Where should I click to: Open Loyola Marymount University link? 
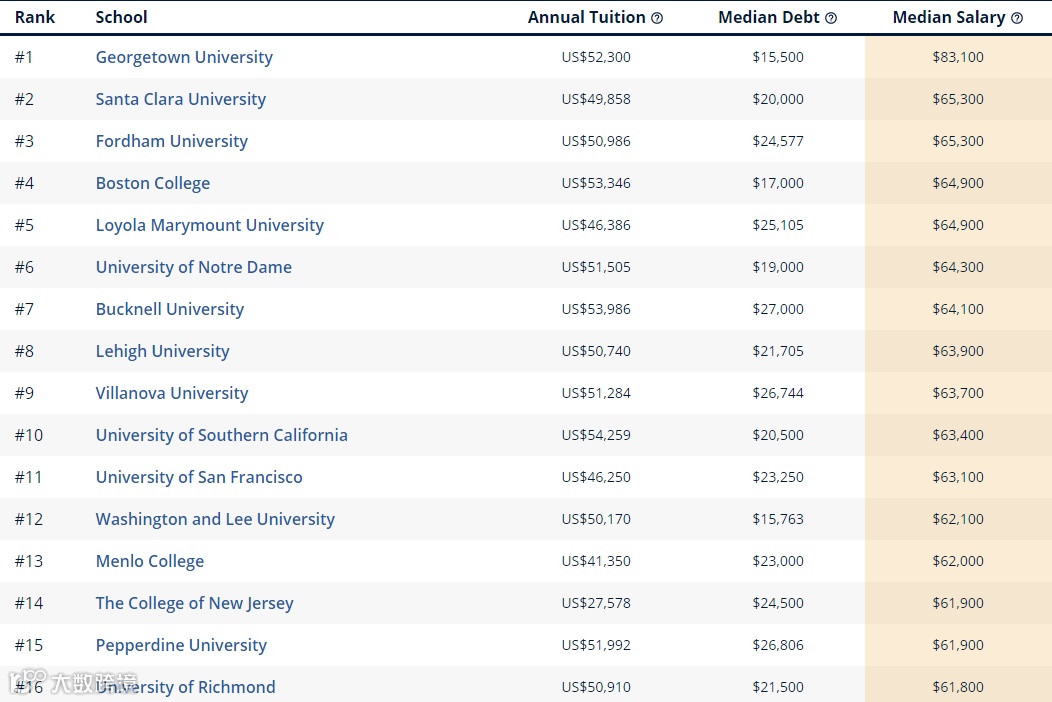[x=209, y=225]
